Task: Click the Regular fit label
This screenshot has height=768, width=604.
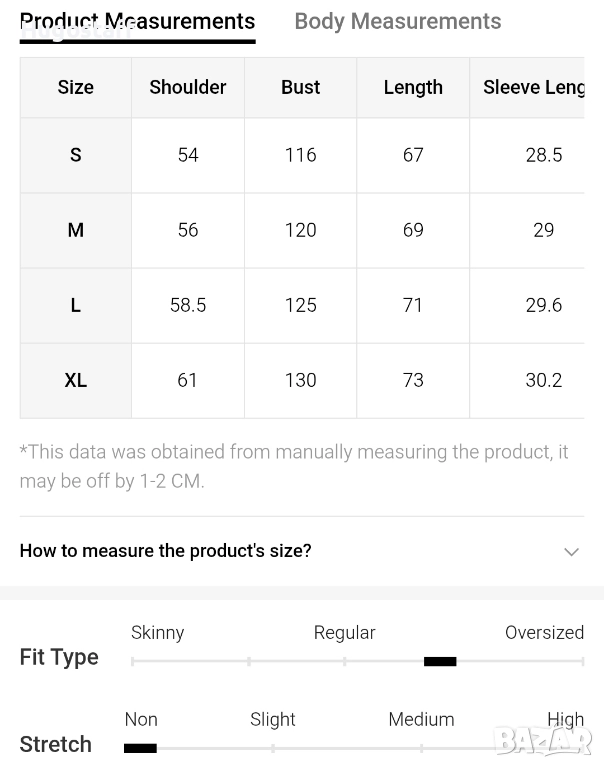Action: (x=344, y=633)
